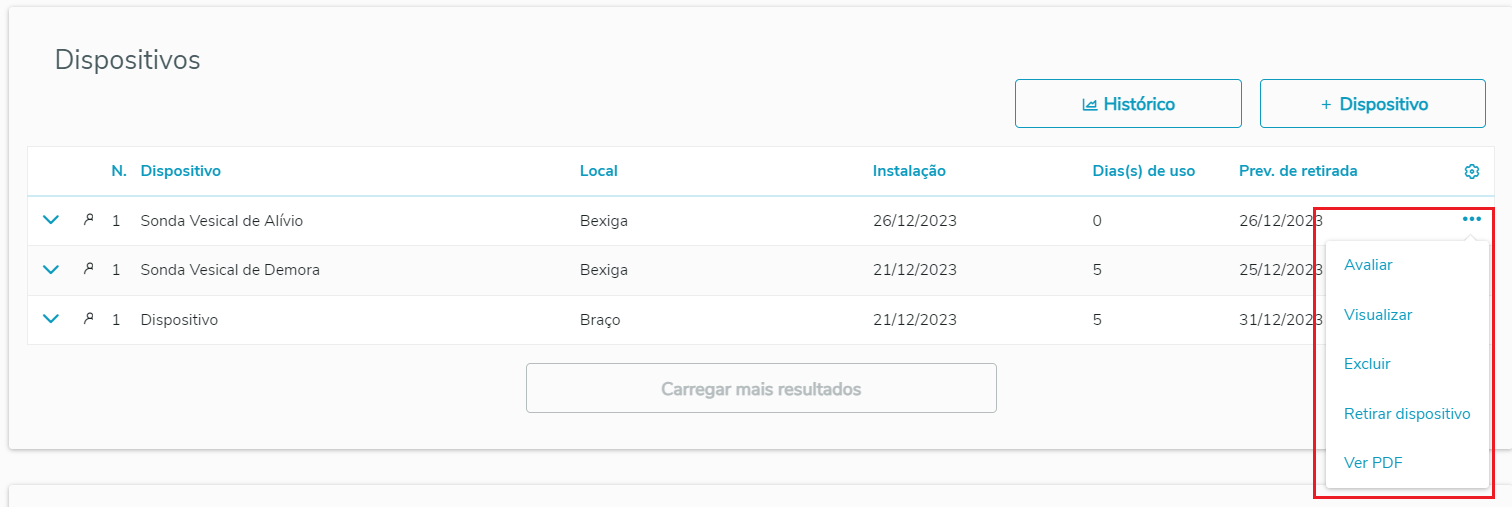Open Ver PDF from the actions menu

[1372, 463]
